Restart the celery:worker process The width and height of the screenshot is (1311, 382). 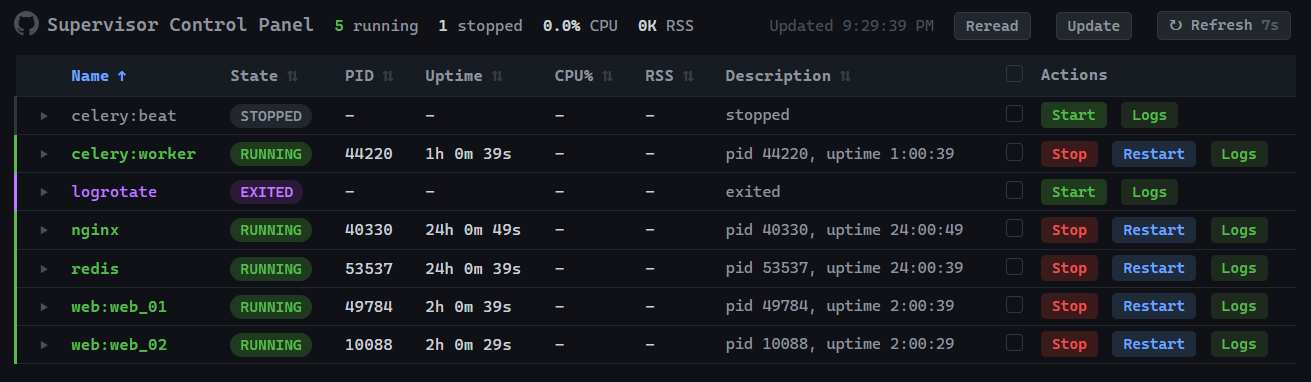1154,154
